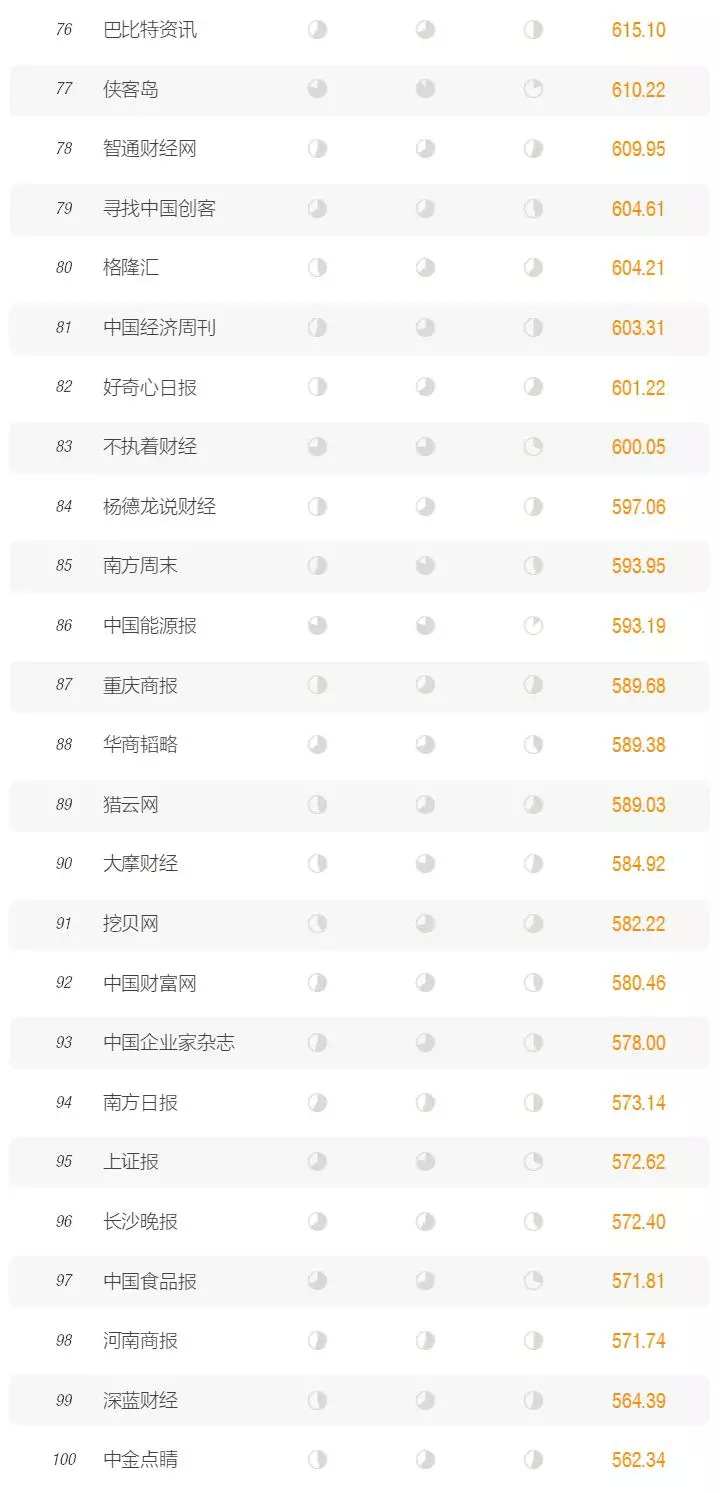Open the 中国企业家杂志 entry name

169,1043
